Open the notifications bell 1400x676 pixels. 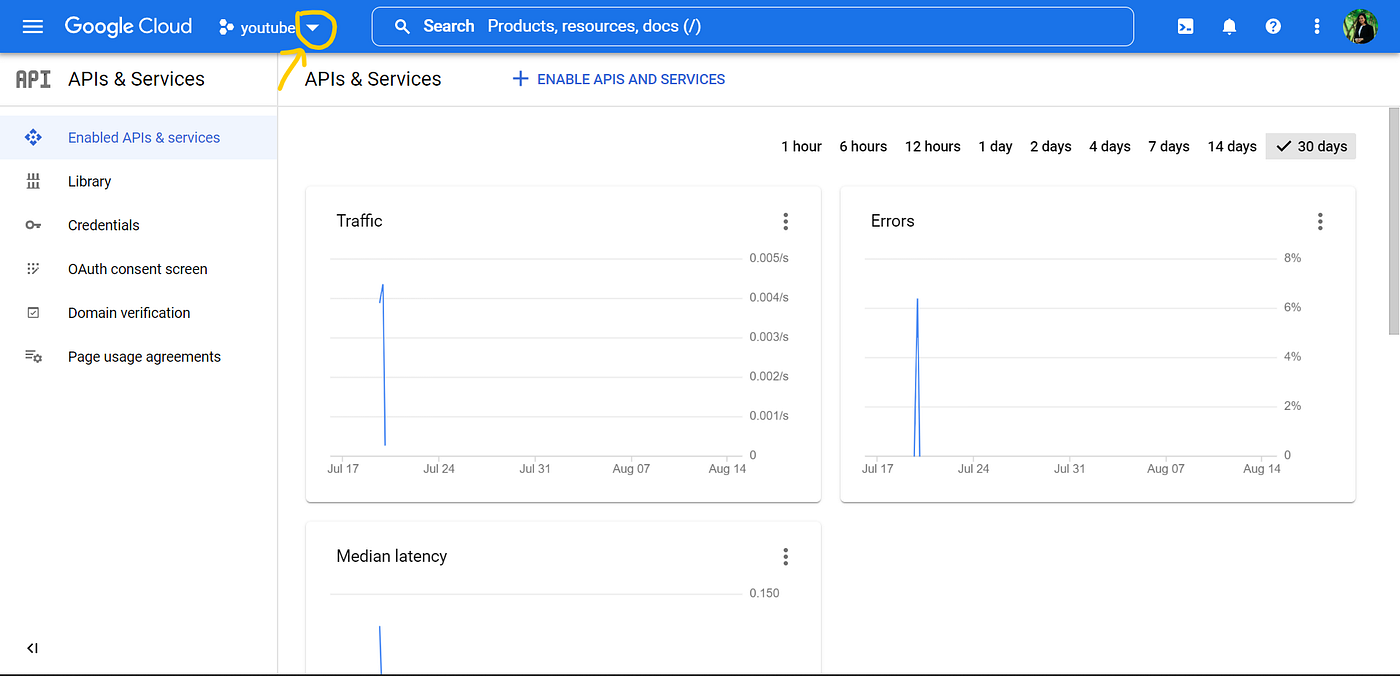tap(1229, 27)
